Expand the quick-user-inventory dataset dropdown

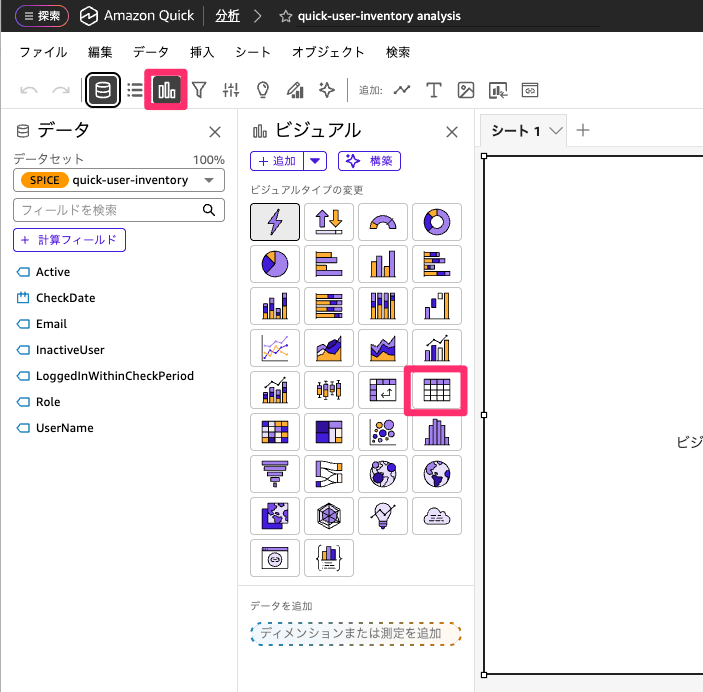tap(209, 180)
